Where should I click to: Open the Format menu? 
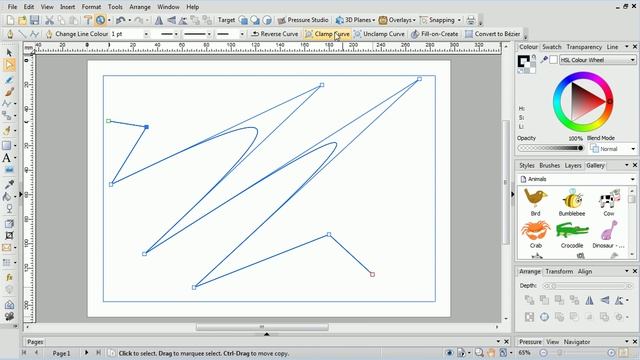click(91, 7)
